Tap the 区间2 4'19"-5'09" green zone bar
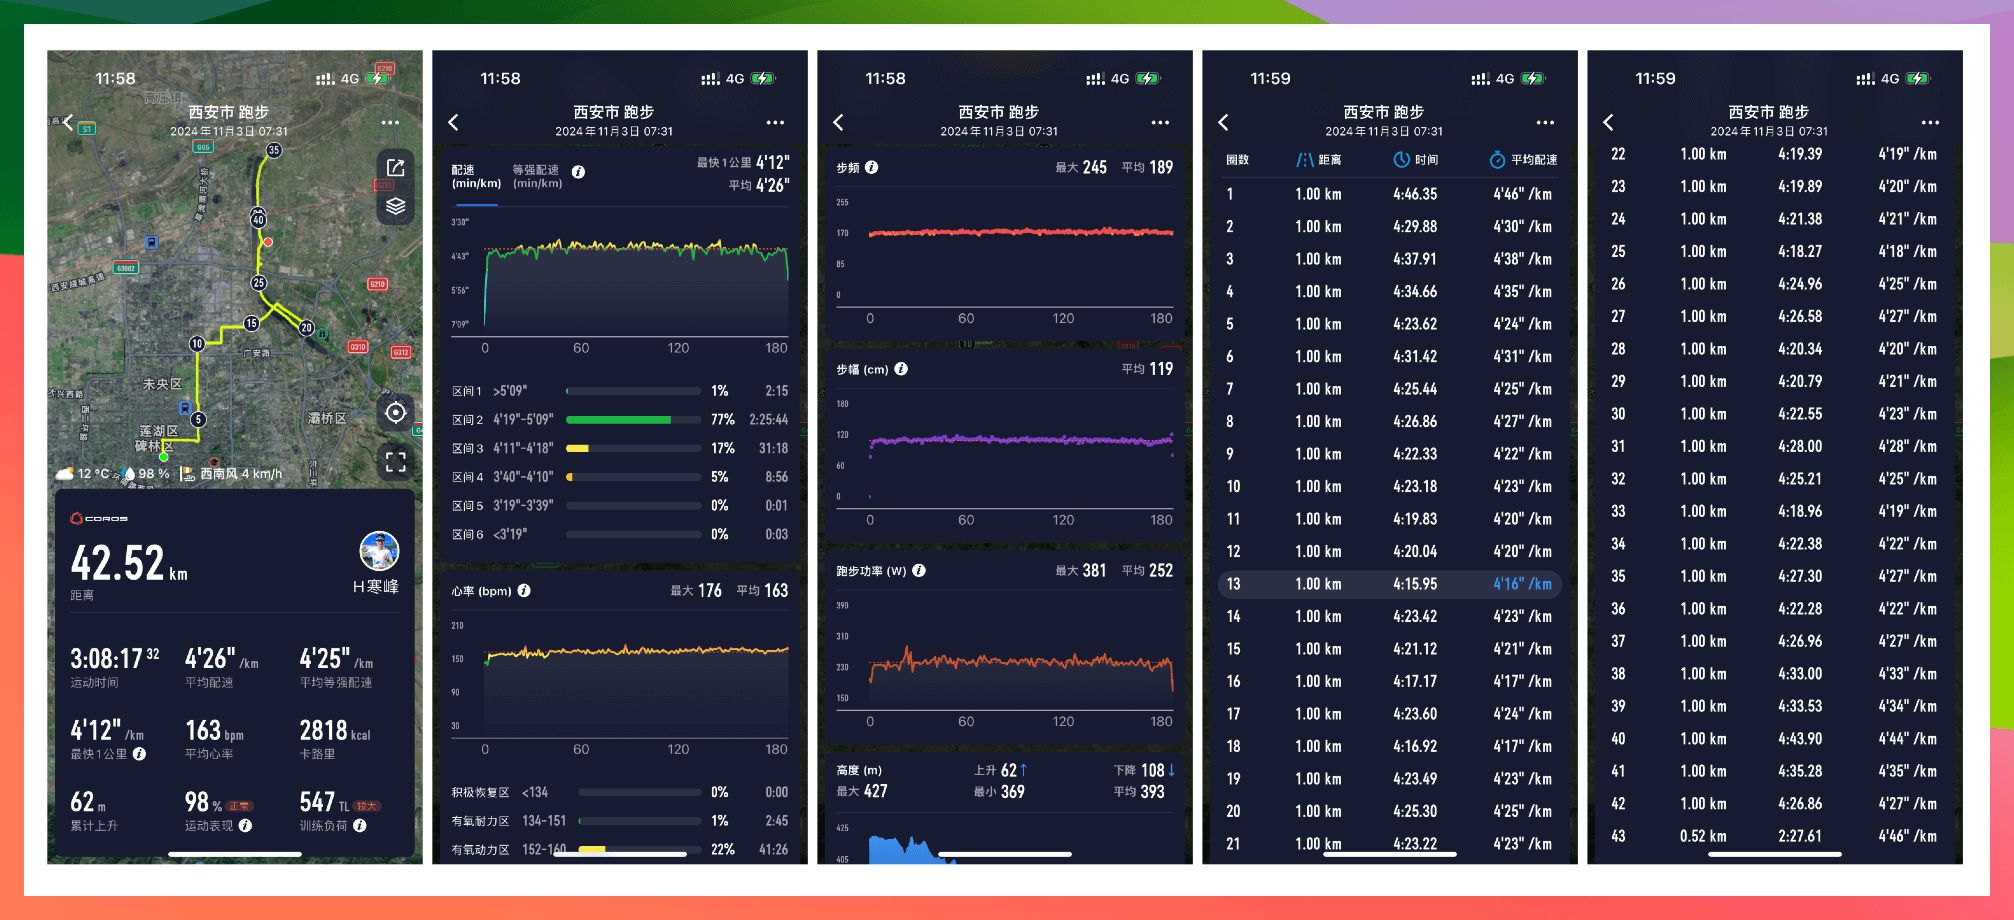The height and width of the screenshot is (920, 2014). (633, 420)
